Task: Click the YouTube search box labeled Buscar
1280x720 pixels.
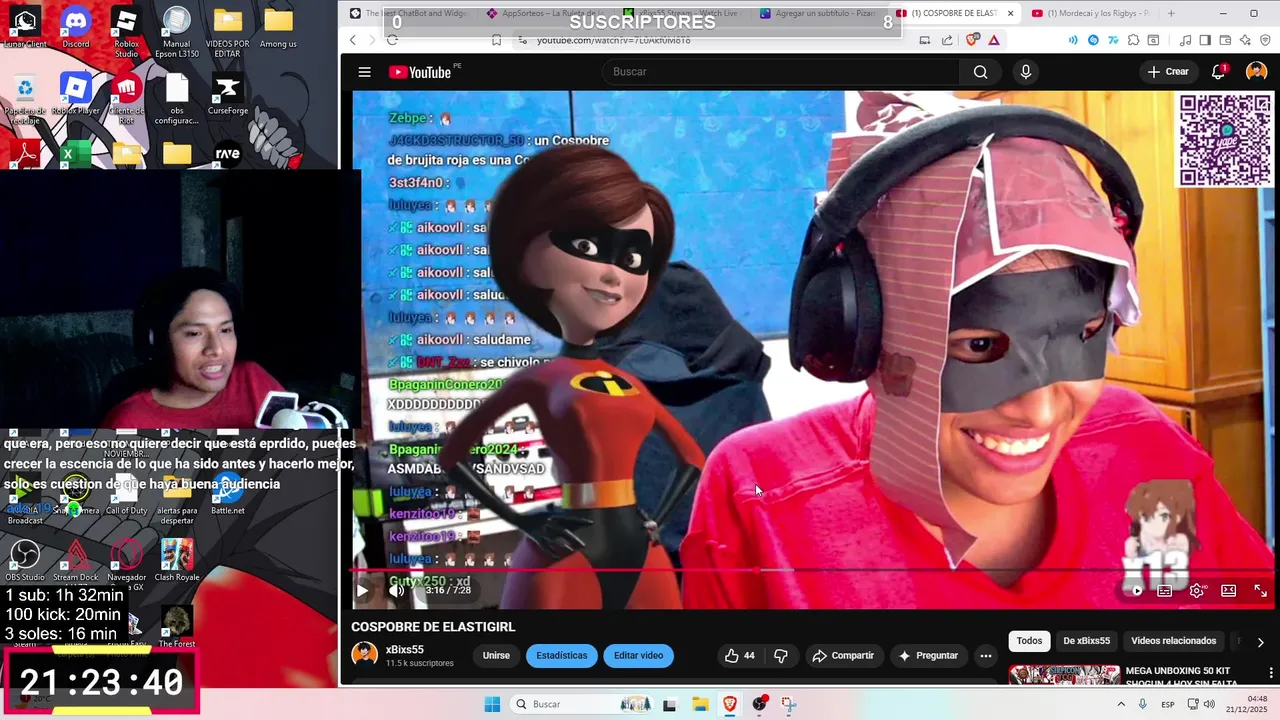Action: 780,72
